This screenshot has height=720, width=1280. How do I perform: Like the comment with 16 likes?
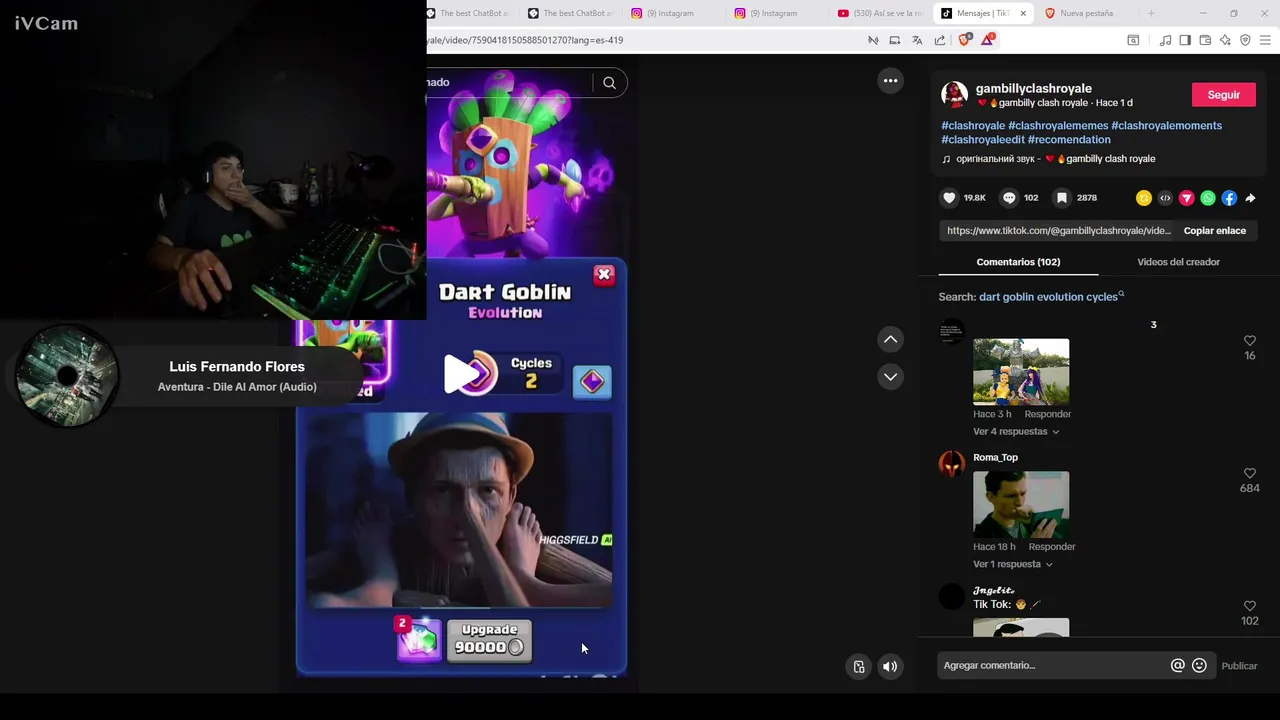pos(1249,341)
